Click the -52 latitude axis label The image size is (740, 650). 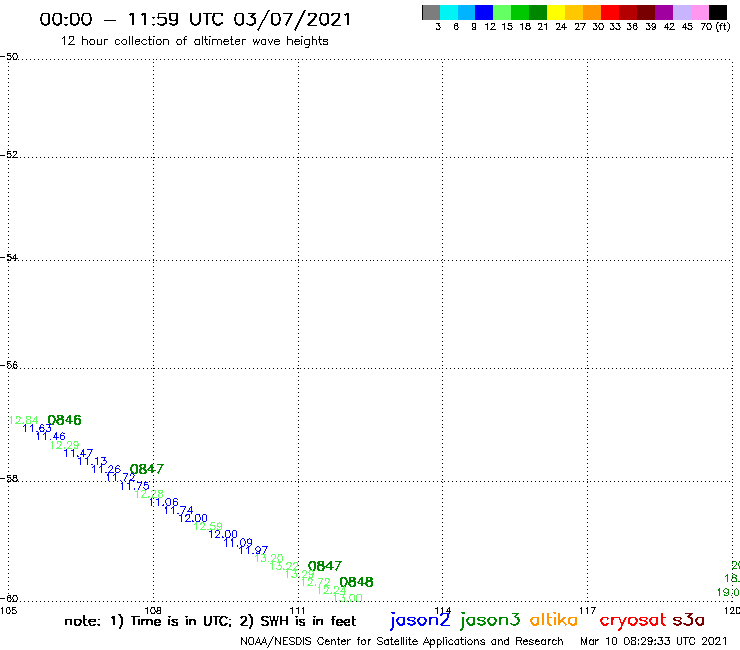[x=9, y=155]
